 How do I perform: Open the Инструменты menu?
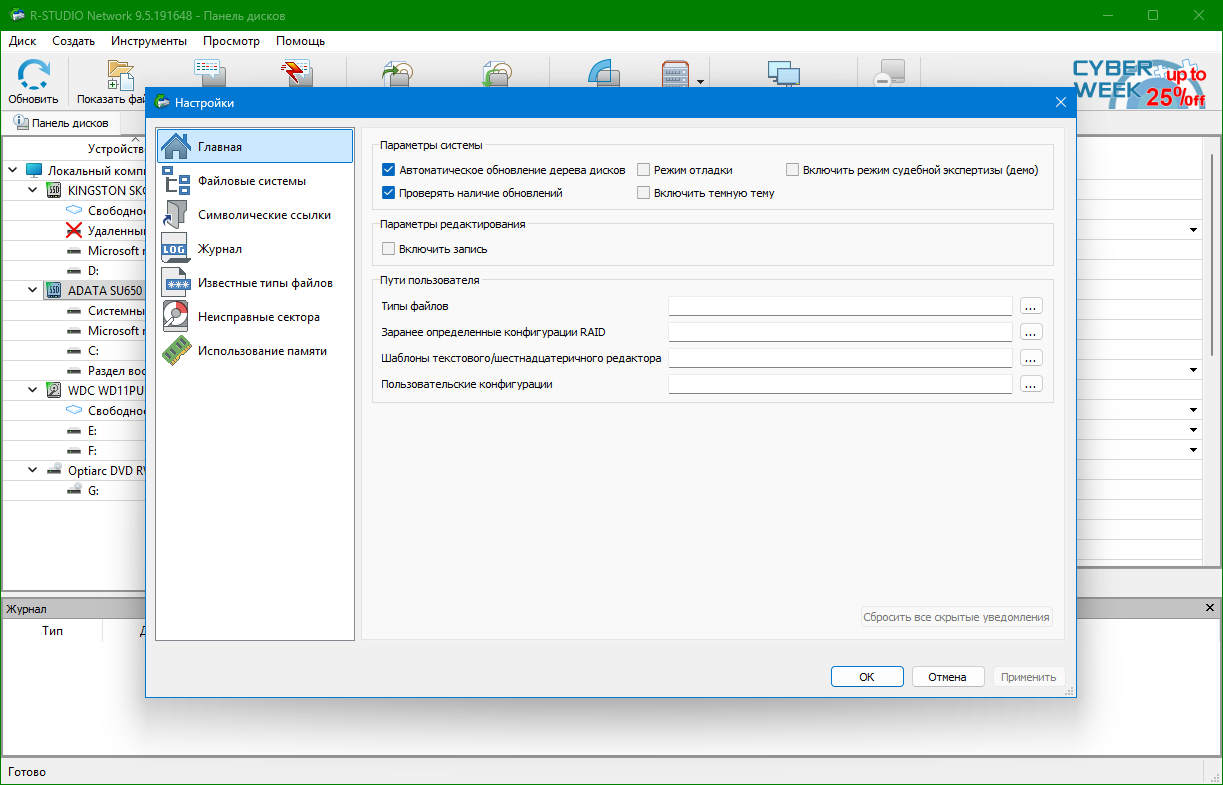(149, 41)
